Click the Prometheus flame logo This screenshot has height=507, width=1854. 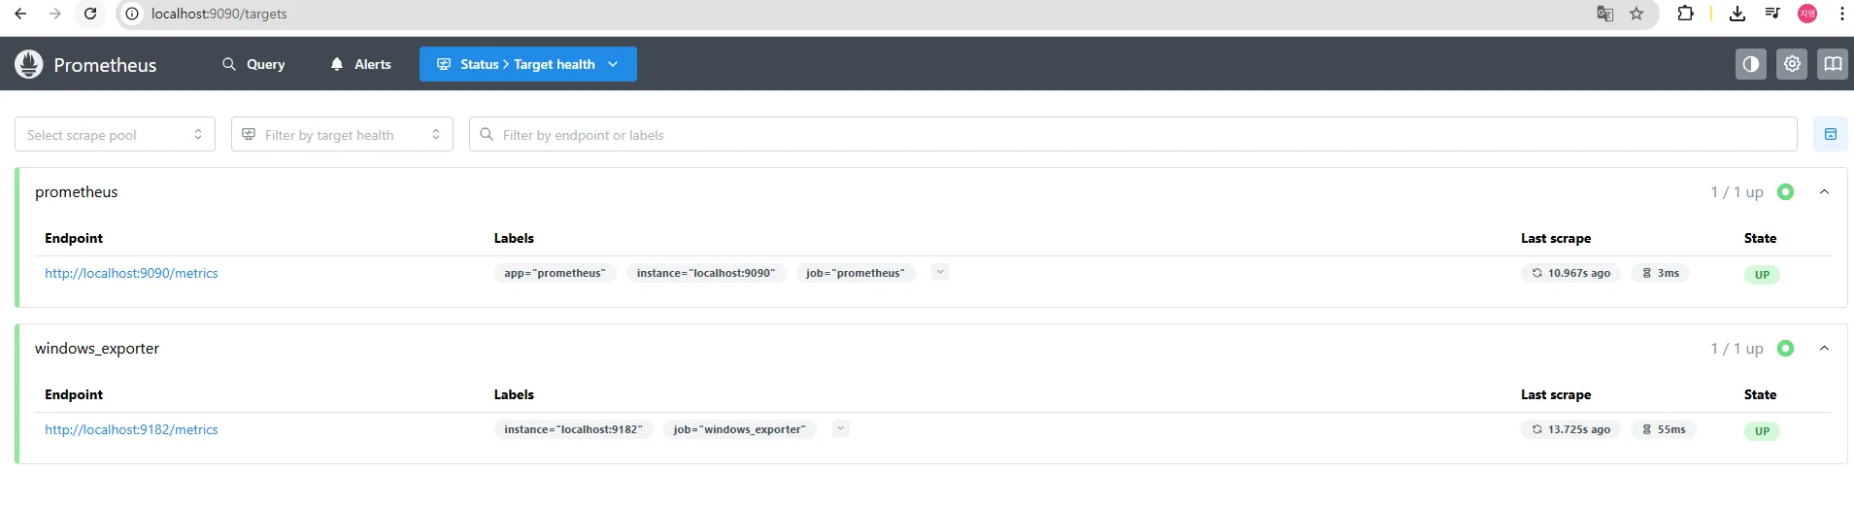(x=29, y=64)
